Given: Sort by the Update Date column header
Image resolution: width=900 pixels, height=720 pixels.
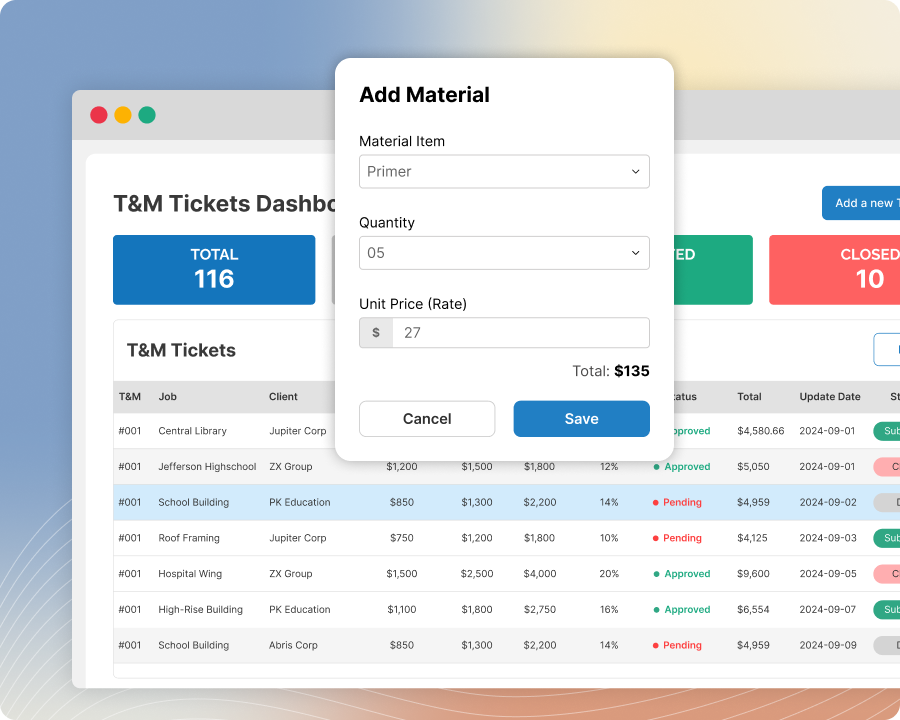Looking at the screenshot, I should (829, 397).
